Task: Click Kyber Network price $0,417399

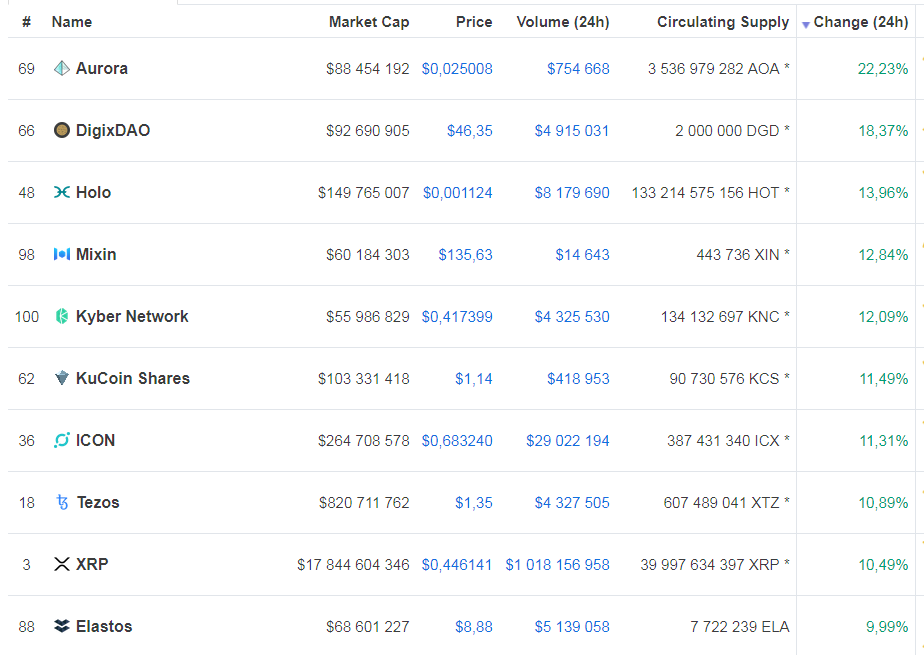Action: tap(457, 317)
